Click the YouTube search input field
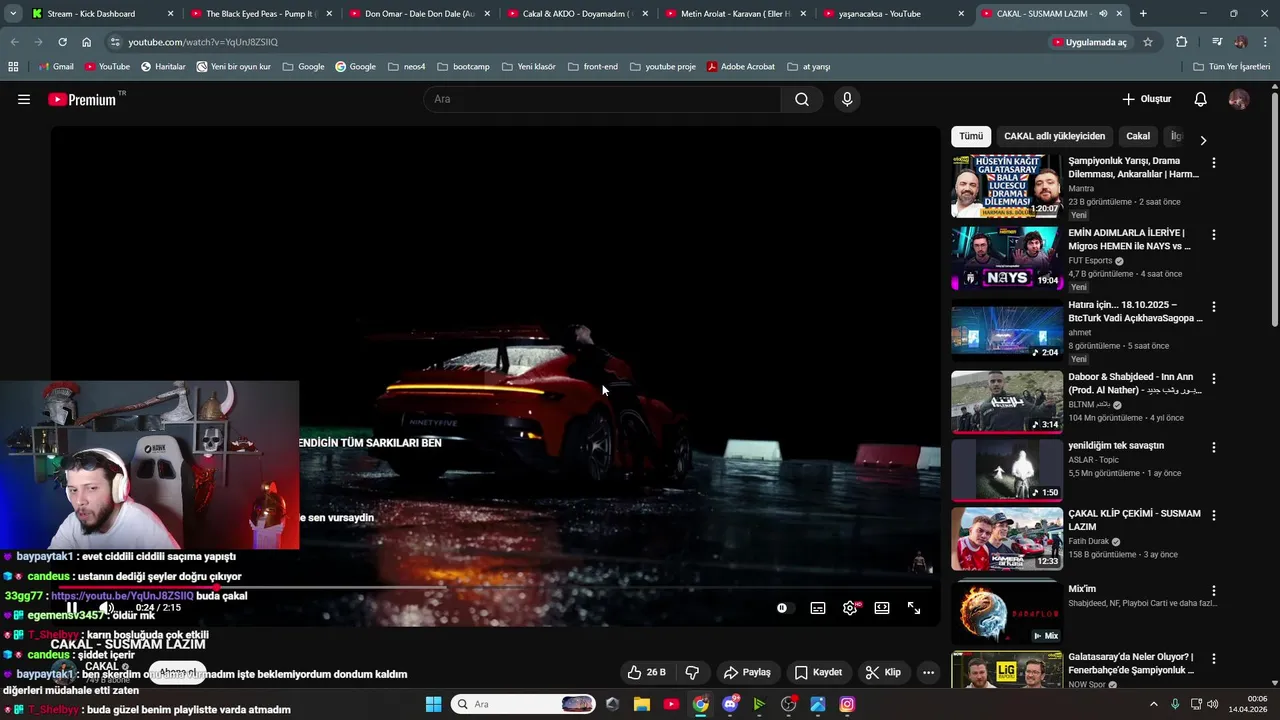This screenshot has width=1280, height=720. [602, 99]
